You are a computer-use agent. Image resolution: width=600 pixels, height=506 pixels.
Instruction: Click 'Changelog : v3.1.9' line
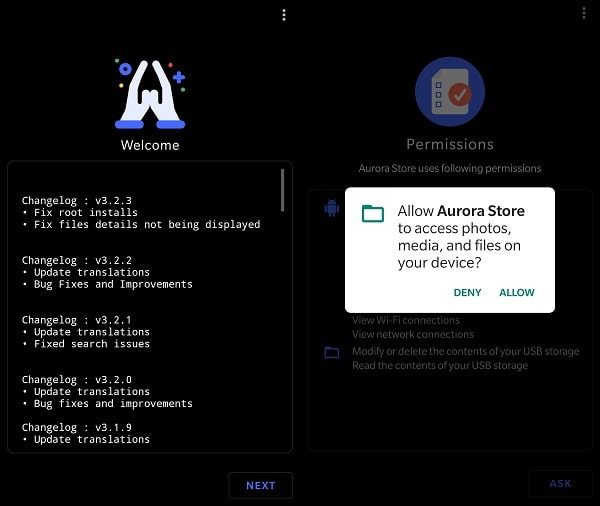tap(77, 427)
